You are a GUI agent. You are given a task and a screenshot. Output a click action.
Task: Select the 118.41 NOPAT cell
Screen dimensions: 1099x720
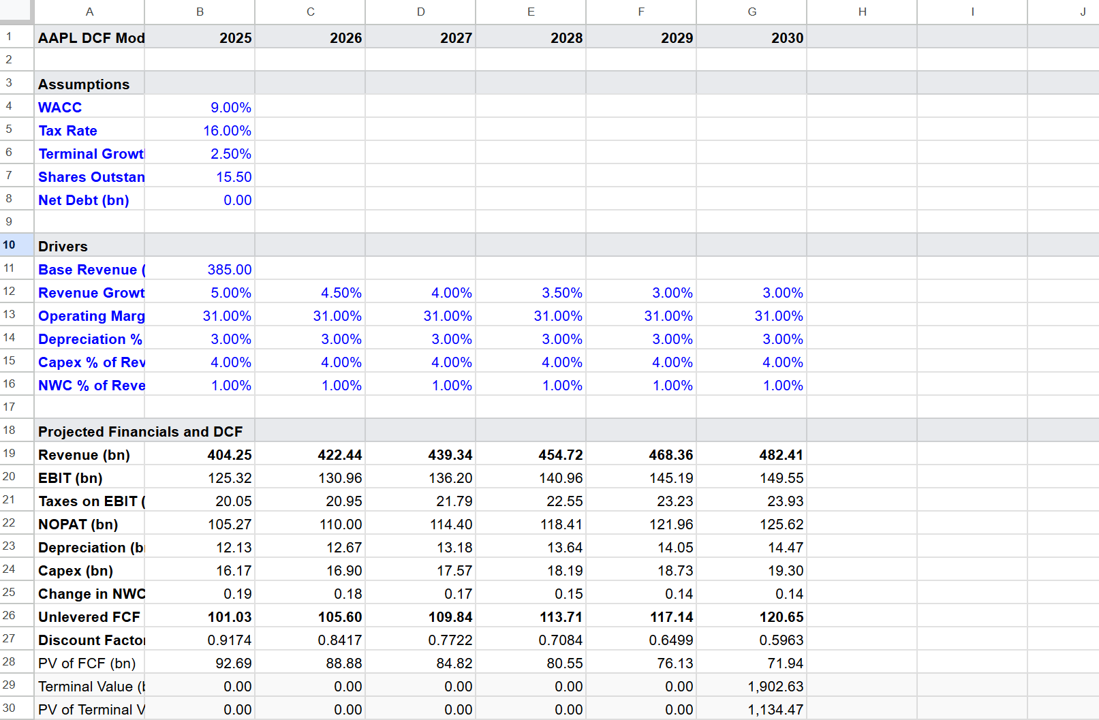pyautogui.click(x=531, y=524)
